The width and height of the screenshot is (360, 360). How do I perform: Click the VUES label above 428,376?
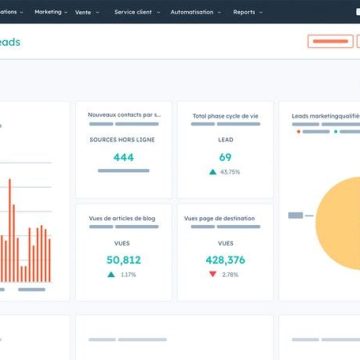coord(226,243)
